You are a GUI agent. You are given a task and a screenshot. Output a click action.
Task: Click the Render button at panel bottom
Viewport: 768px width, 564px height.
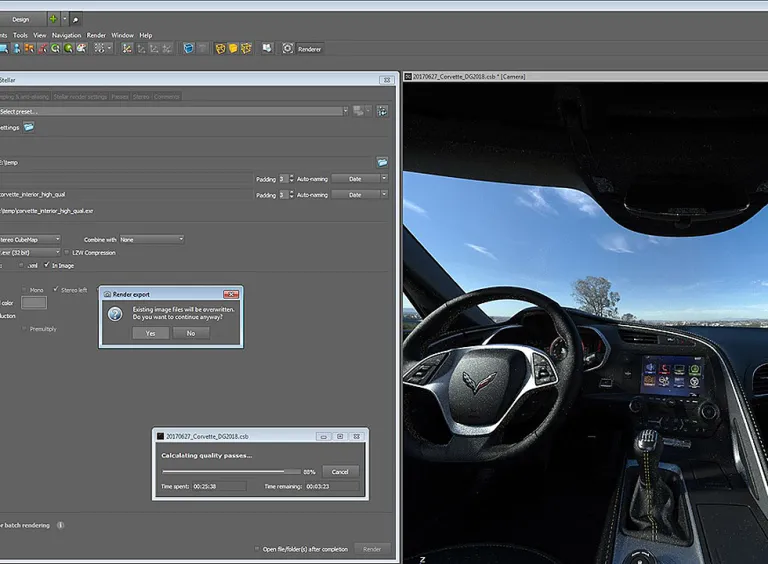coord(372,549)
